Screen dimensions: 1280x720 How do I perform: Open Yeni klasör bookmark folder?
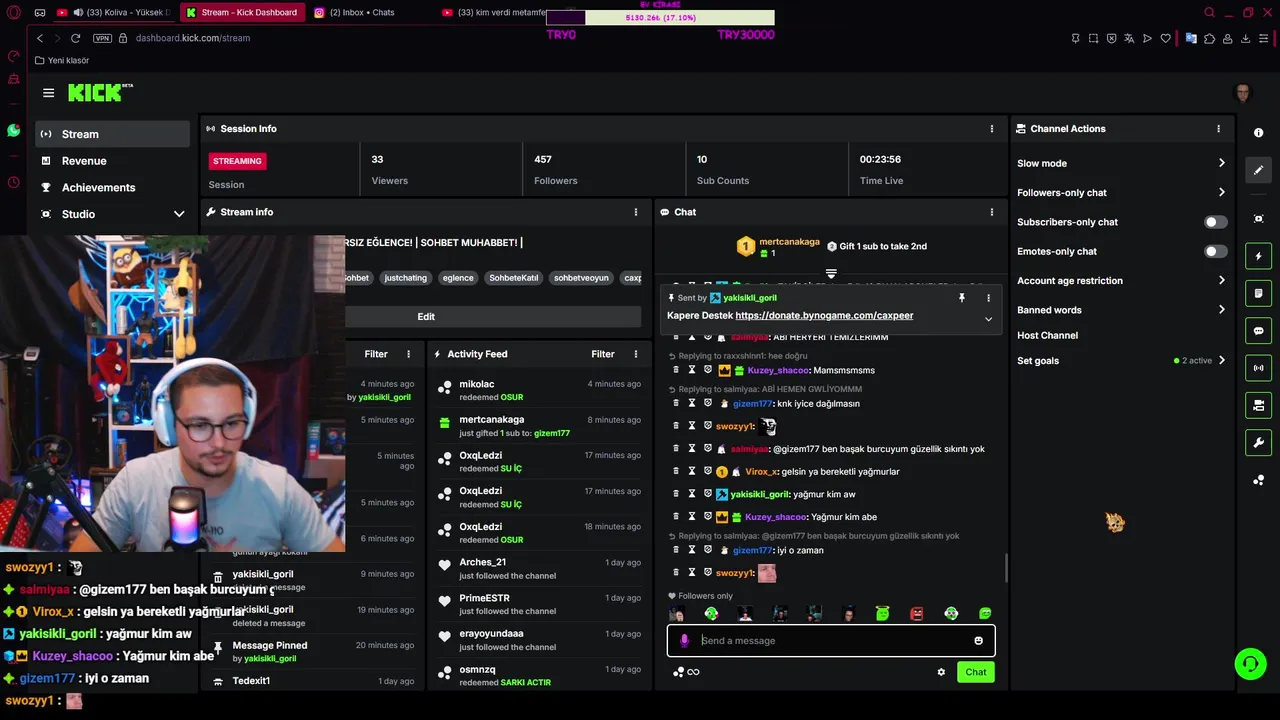click(x=62, y=60)
